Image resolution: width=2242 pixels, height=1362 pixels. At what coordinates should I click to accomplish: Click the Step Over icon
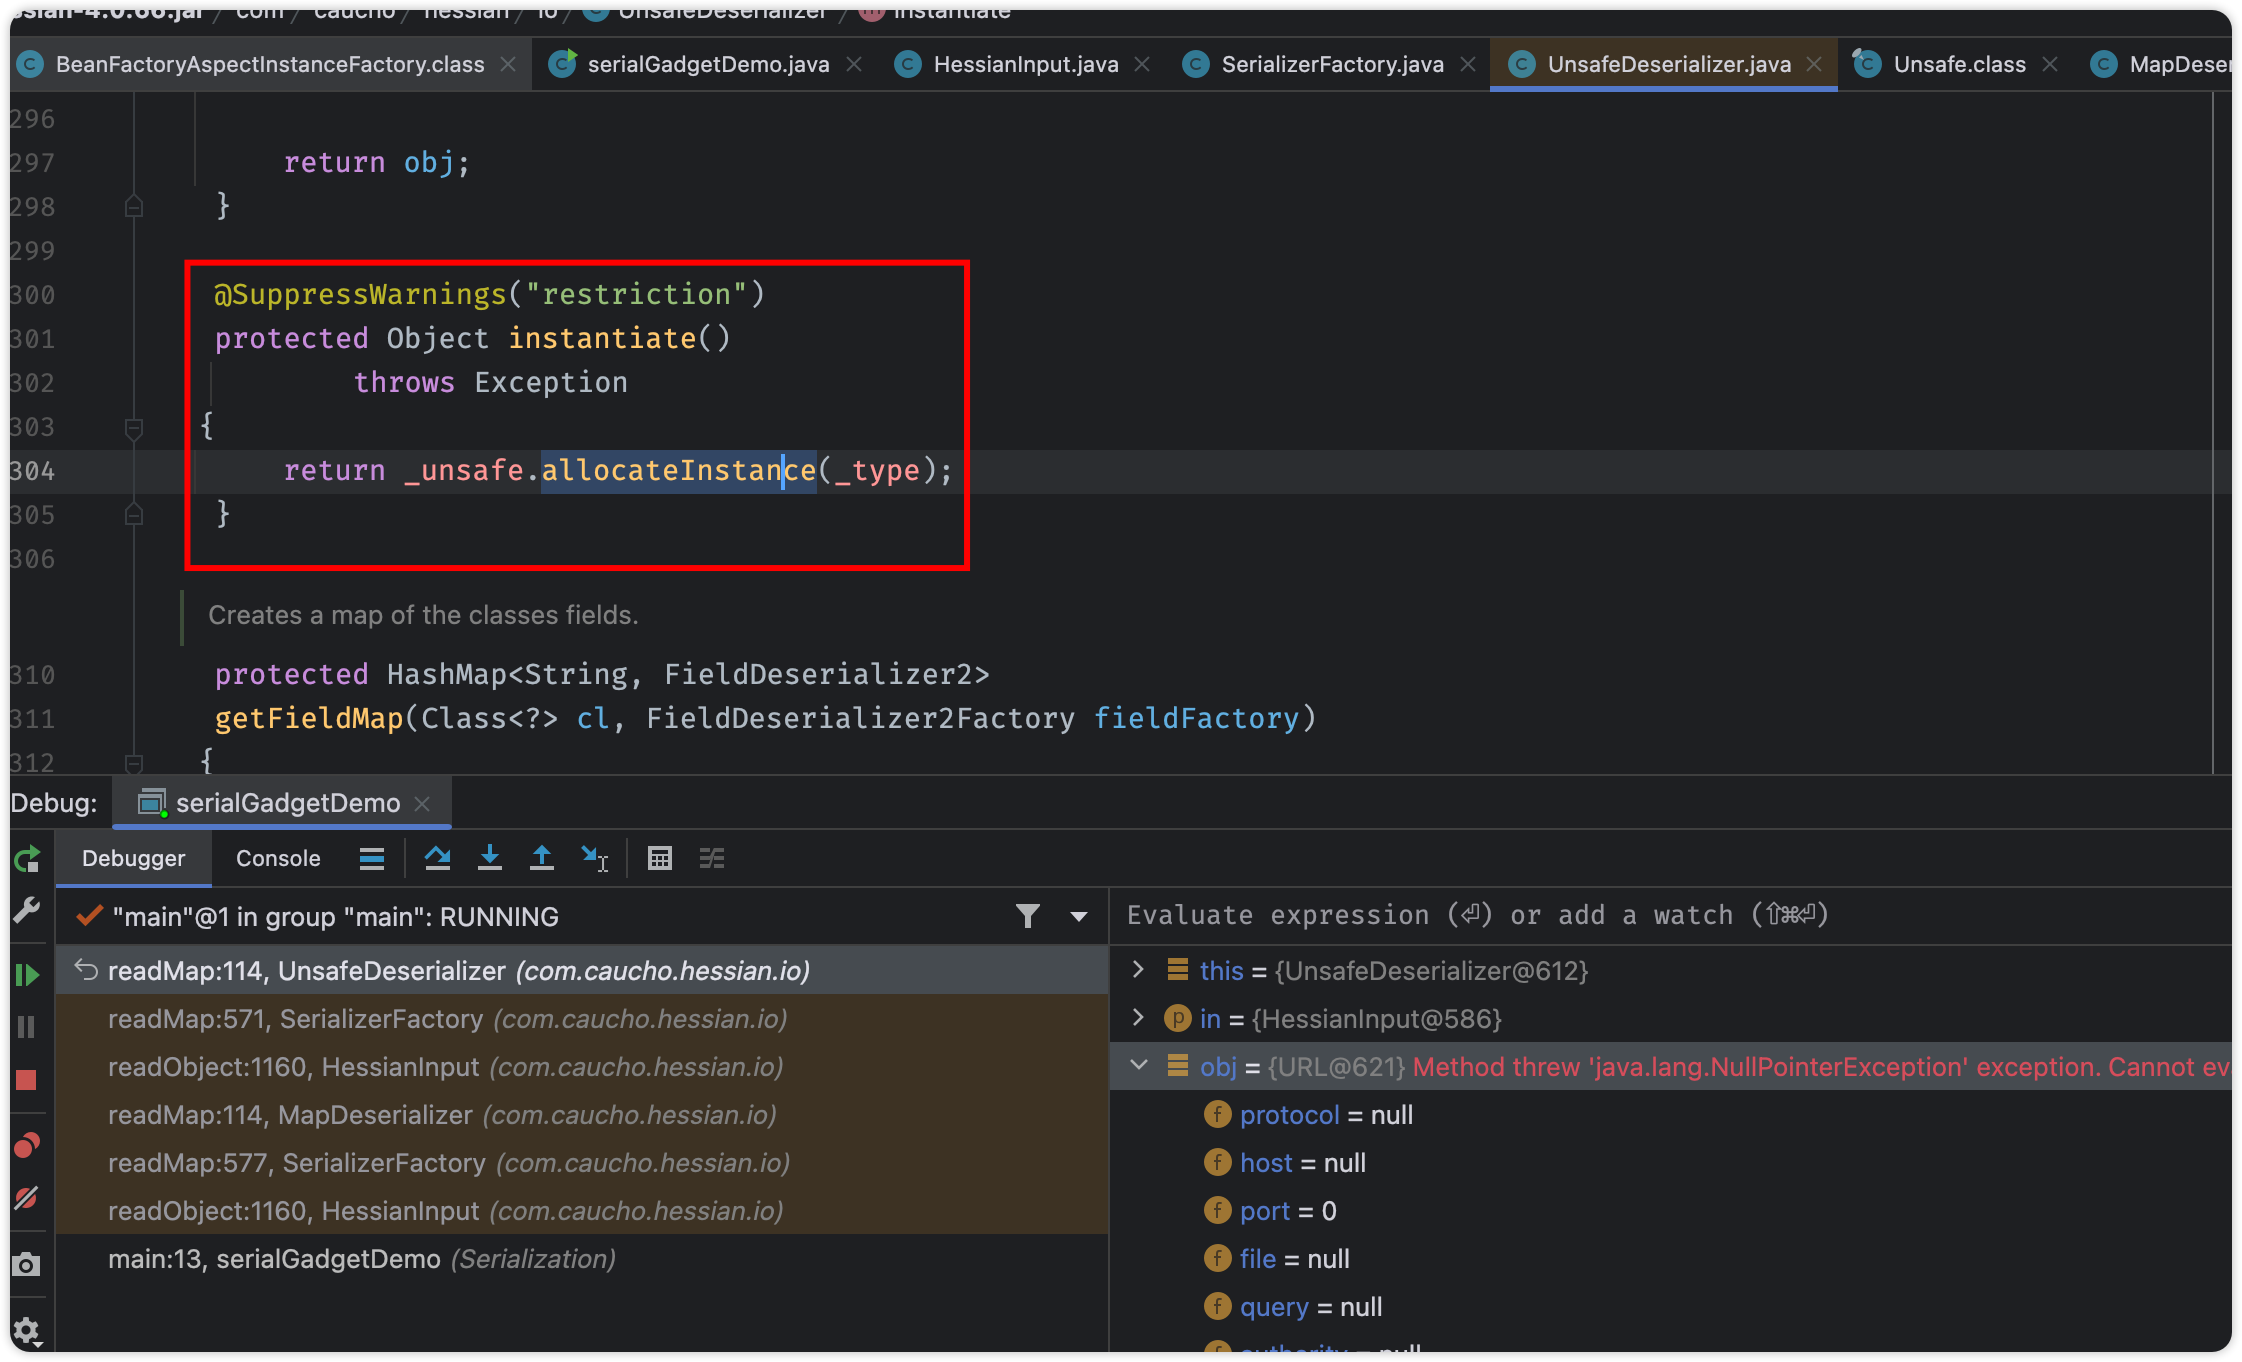pyautogui.click(x=437, y=859)
